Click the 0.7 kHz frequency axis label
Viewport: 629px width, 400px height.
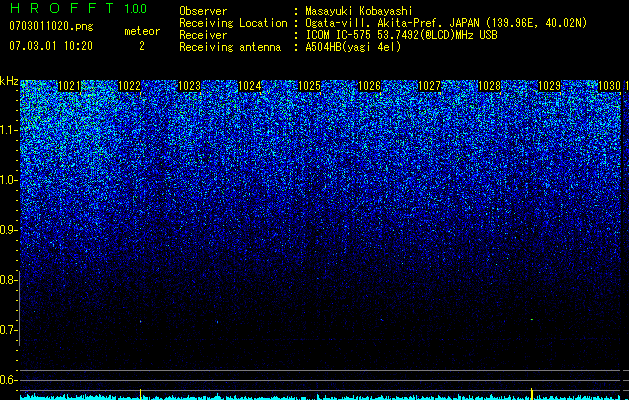tap(8, 330)
